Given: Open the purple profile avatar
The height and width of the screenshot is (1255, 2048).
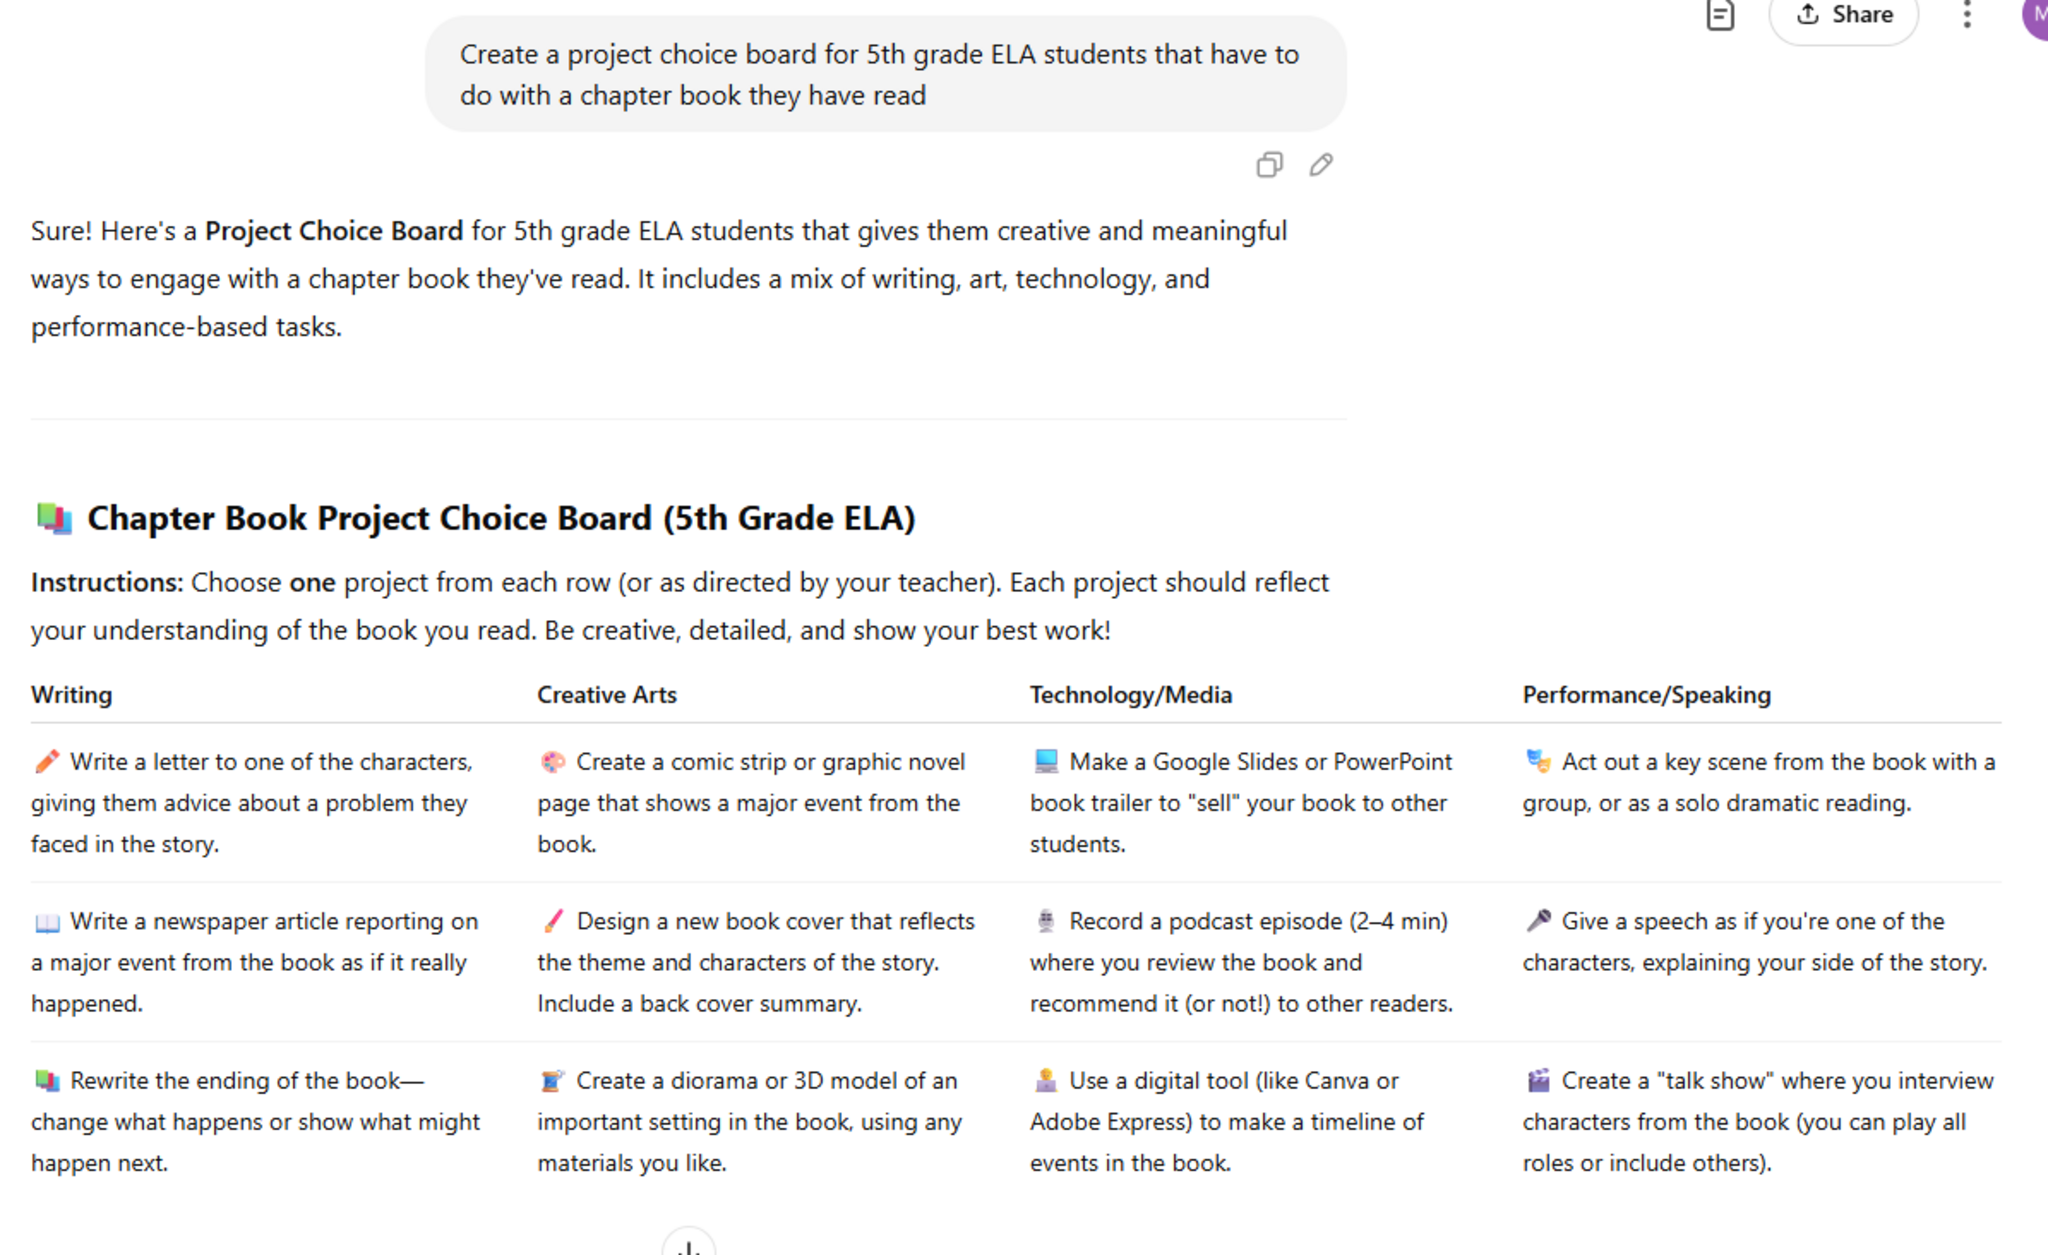Looking at the screenshot, I should click(2036, 15).
